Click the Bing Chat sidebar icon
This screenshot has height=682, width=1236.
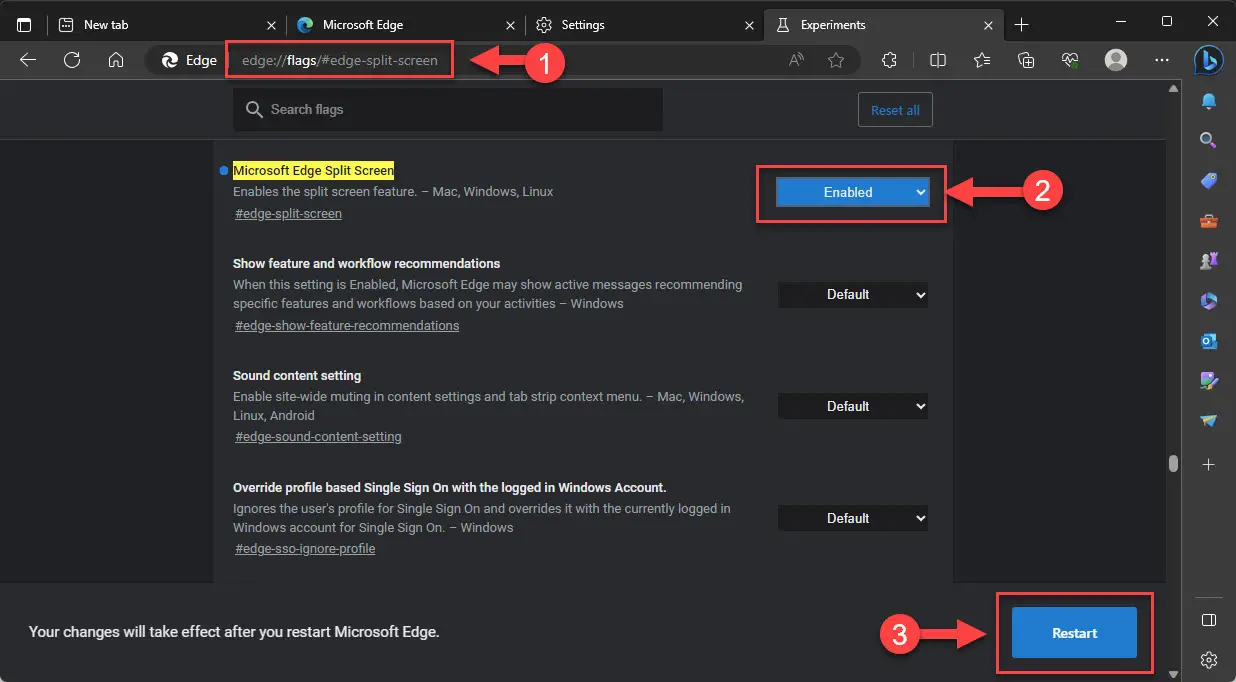(1208, 60)
